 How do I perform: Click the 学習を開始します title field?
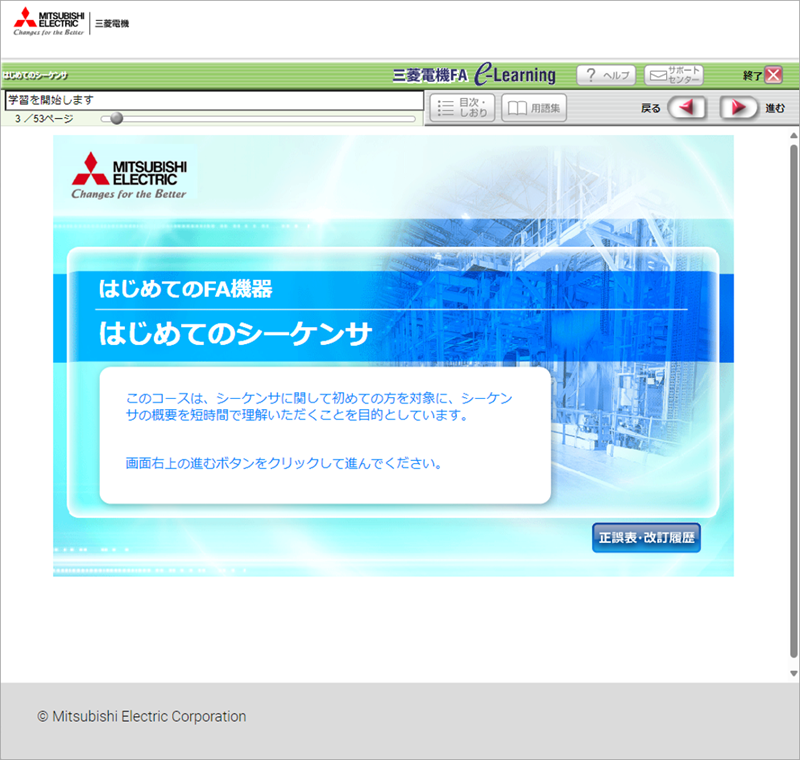(x=214, y=100)
